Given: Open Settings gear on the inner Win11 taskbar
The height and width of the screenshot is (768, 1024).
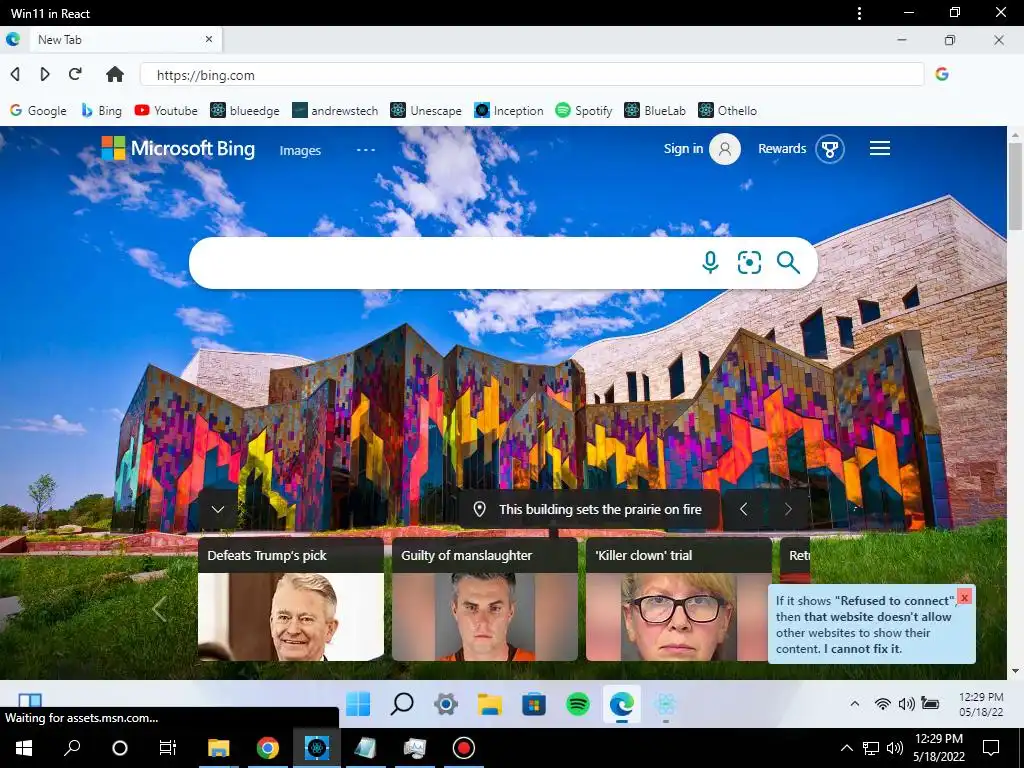Looking at the screenshot, I should tap(446, 704).
